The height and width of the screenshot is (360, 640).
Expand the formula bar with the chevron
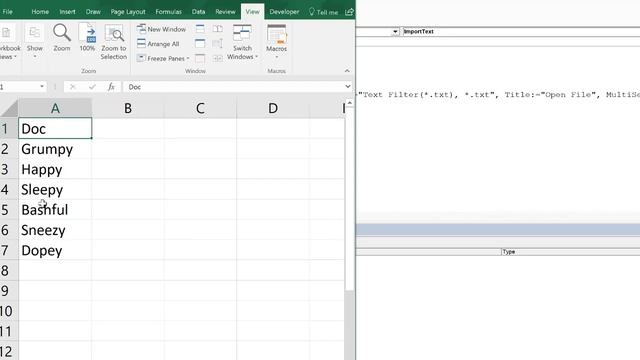(x=348, y=87)
